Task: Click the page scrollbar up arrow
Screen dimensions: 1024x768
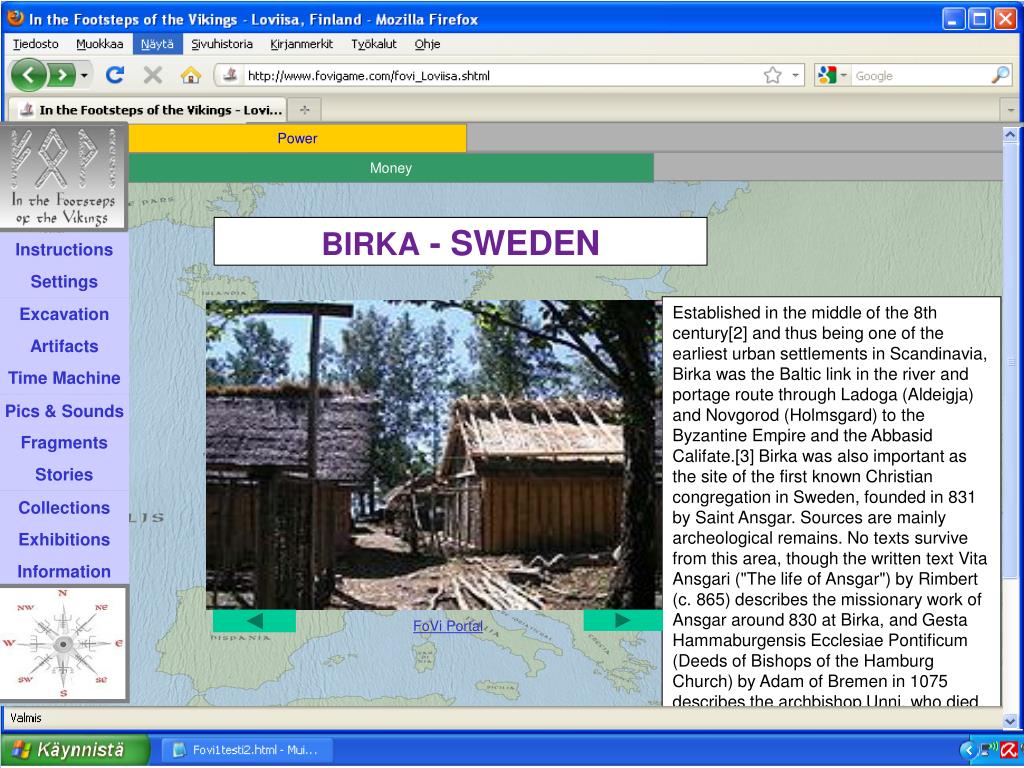Action: [x=1010, y=135]
